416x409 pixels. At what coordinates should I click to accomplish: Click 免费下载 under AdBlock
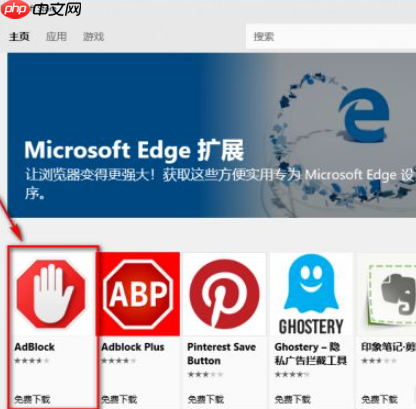coord(32,399)
